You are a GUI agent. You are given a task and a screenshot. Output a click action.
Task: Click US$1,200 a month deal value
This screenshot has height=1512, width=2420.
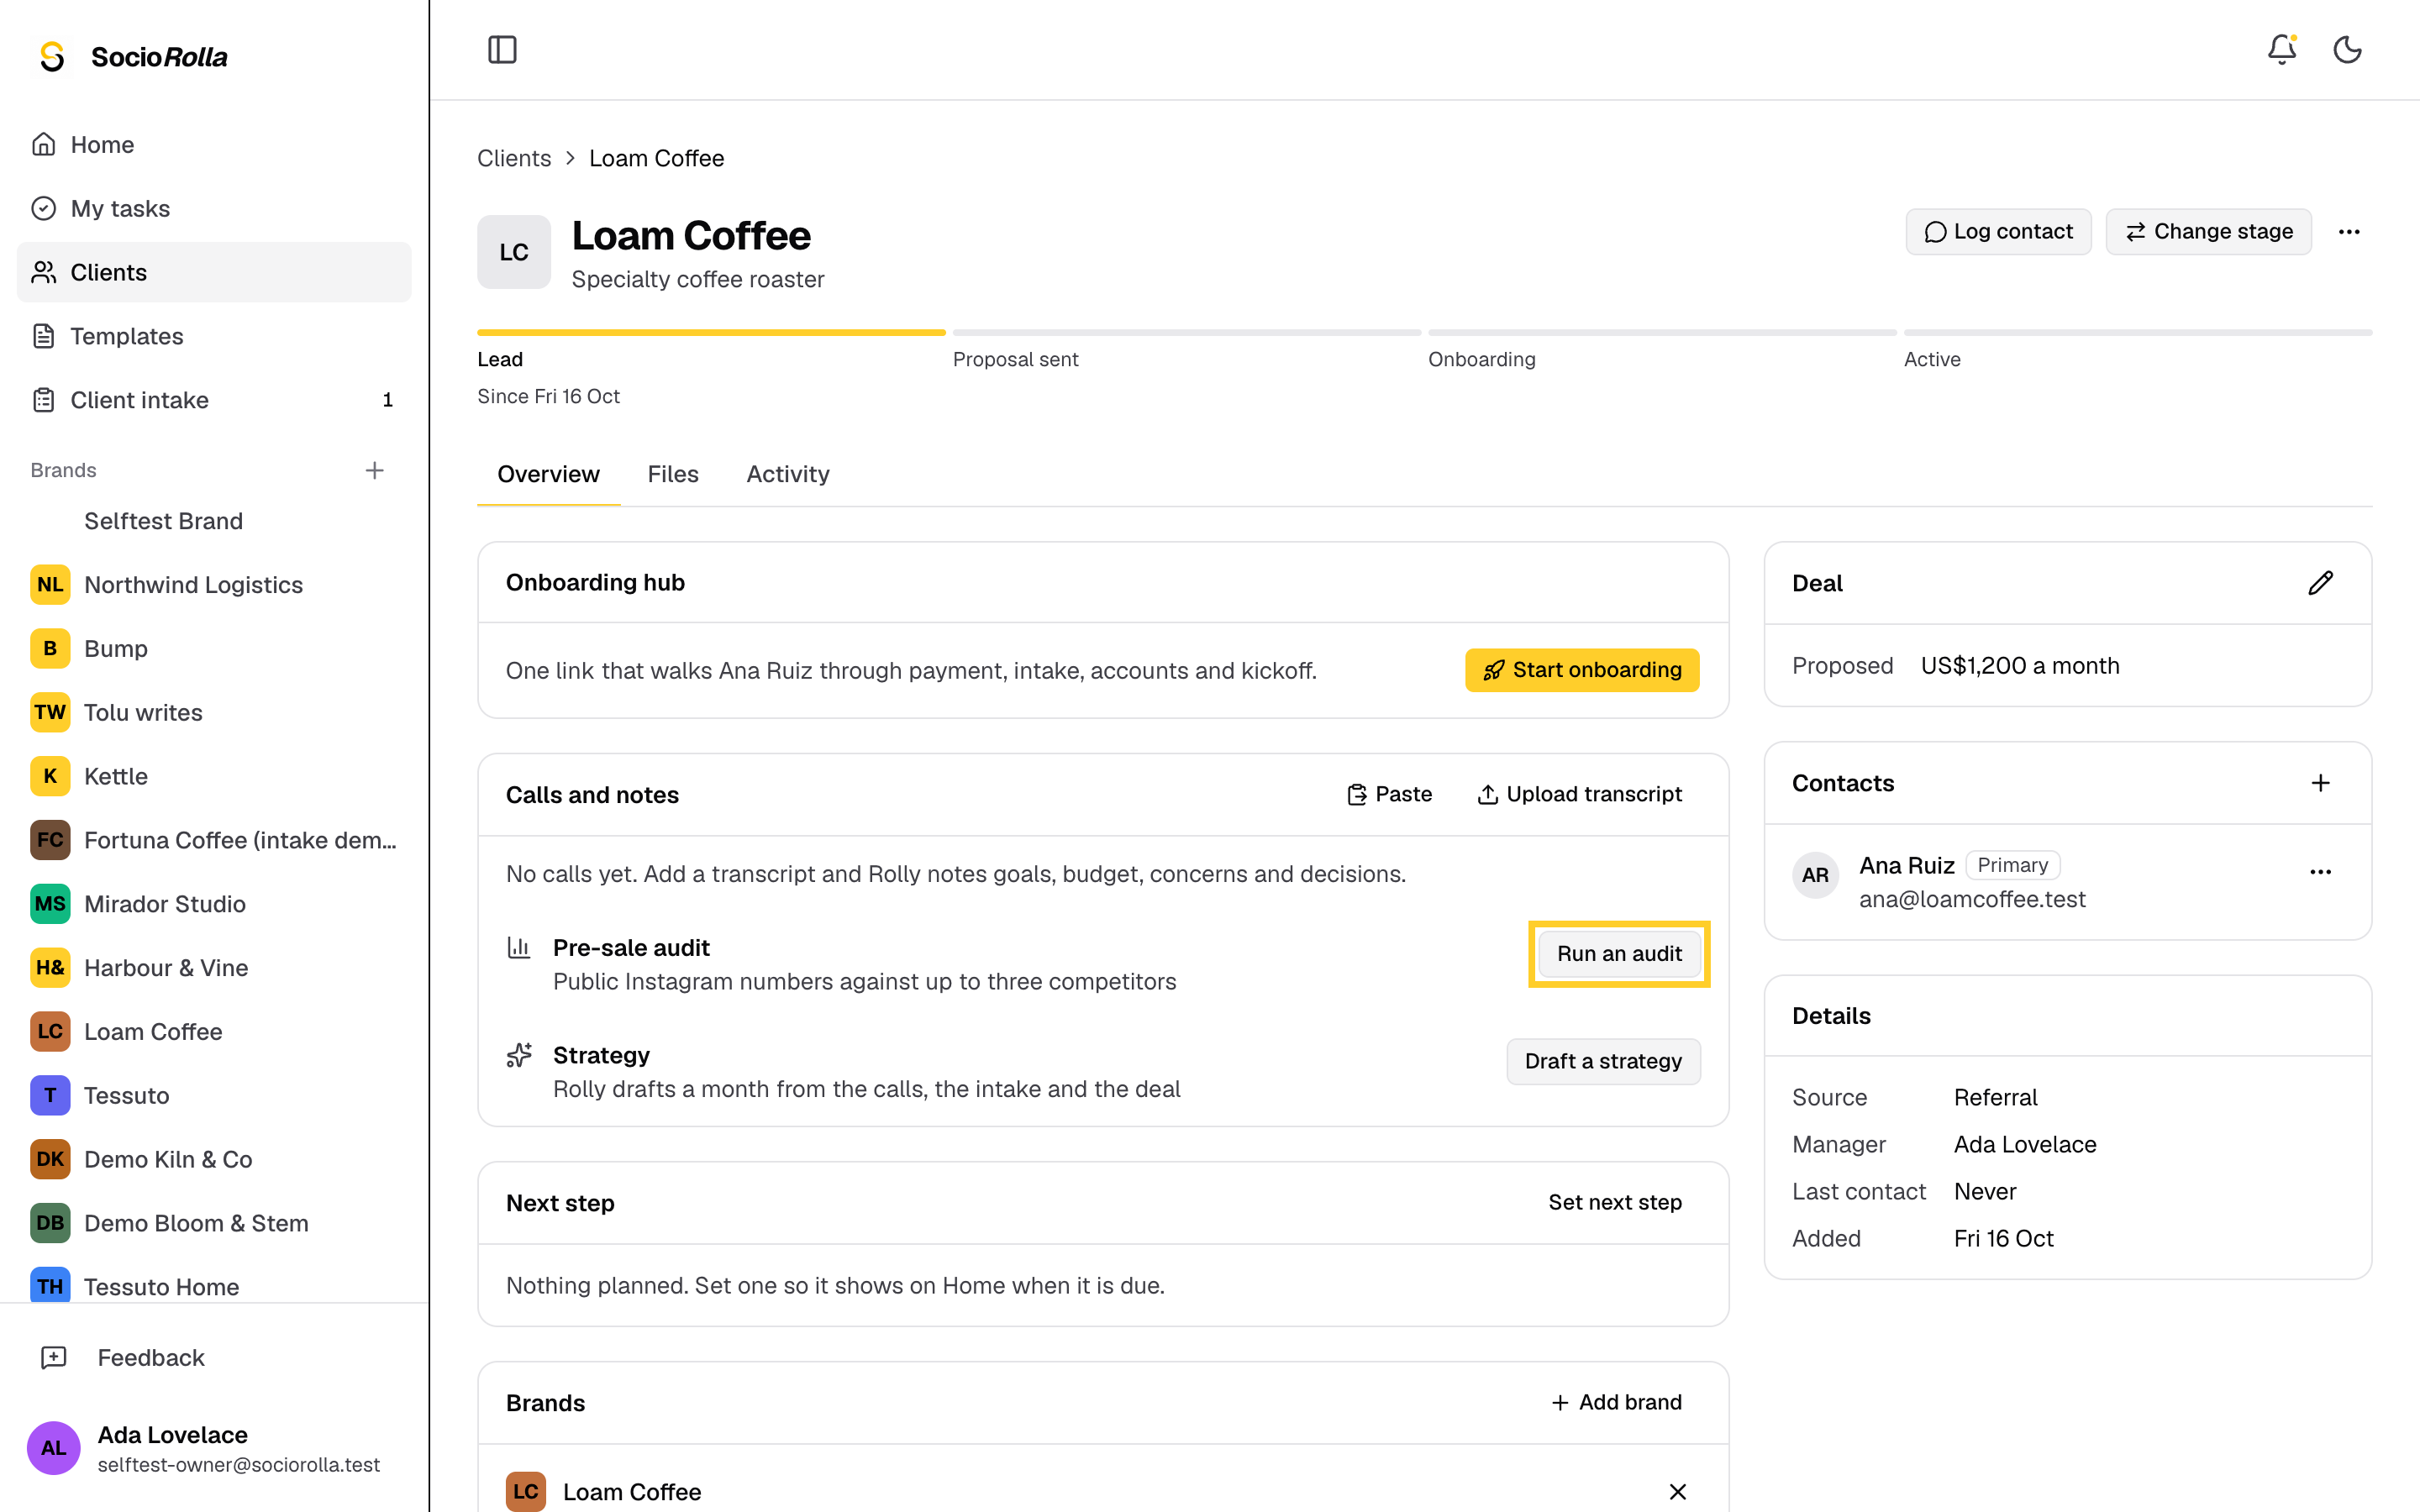coord(2020,666)
